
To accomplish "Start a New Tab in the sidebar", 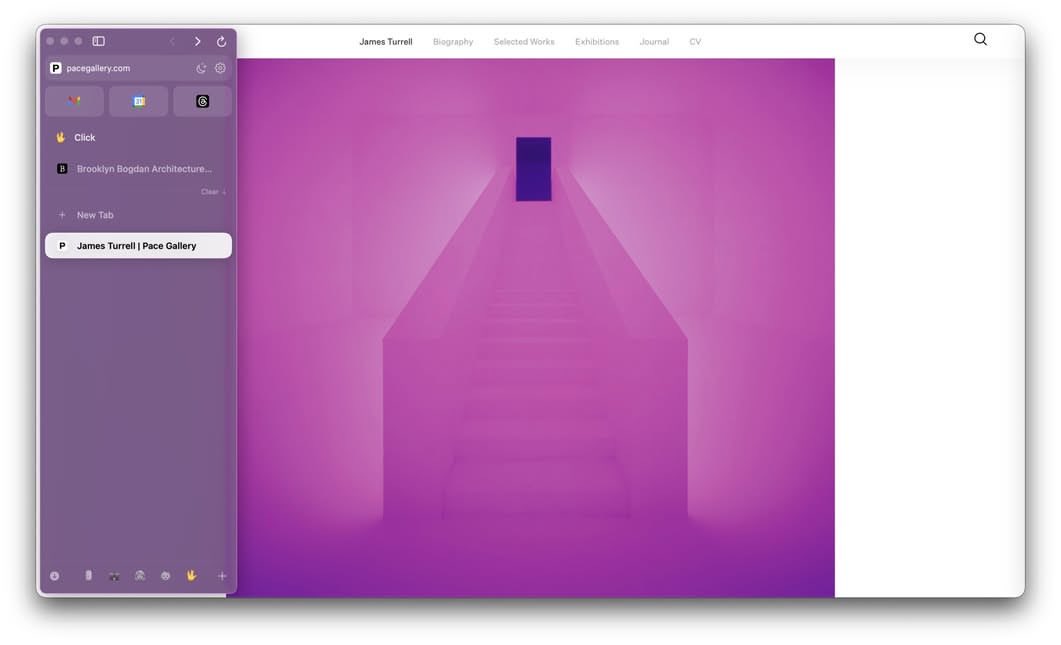I will click(94, 214).
